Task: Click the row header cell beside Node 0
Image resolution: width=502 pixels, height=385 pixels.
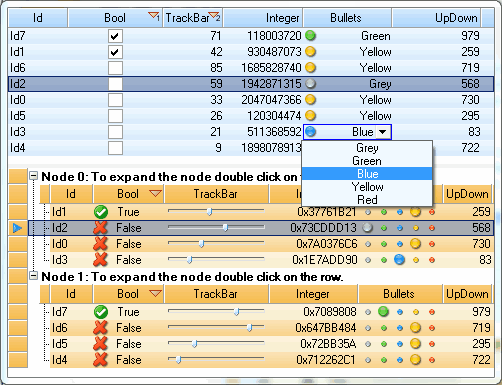Action: pyautogui.click(x=18, y=176)
